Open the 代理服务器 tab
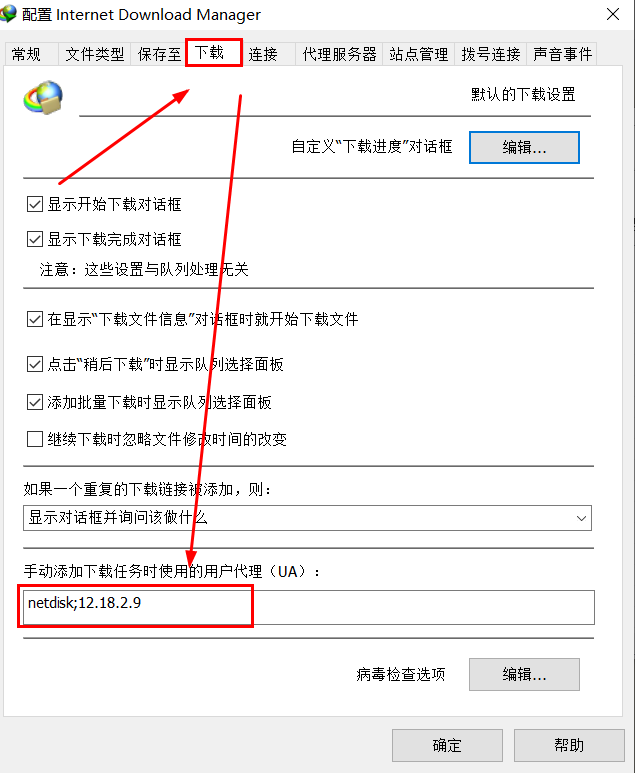 coord(339,54)
